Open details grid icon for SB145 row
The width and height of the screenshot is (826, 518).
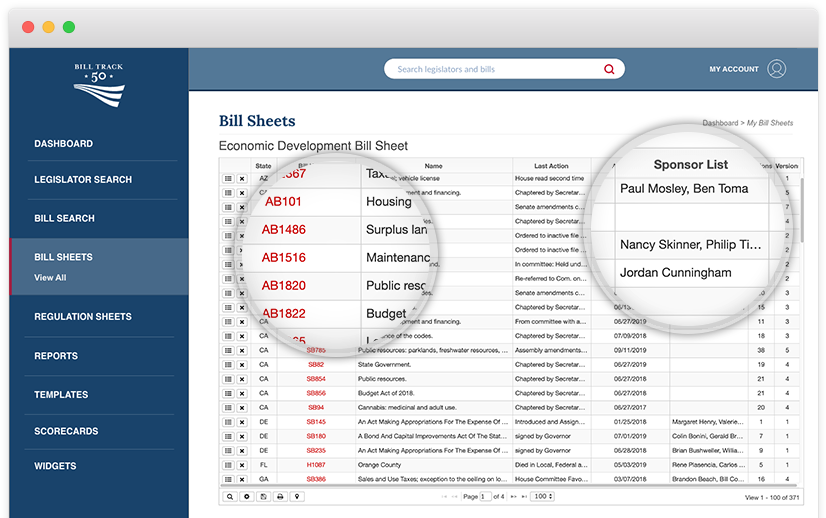pyautogui.click(x=228, y=422)
